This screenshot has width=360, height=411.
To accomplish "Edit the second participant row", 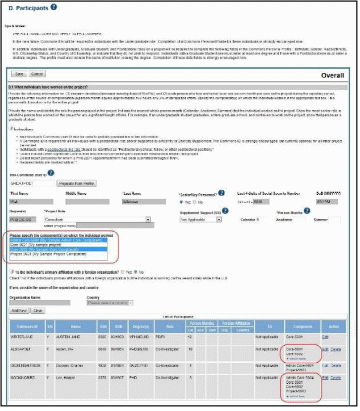I will click(325, 349).
